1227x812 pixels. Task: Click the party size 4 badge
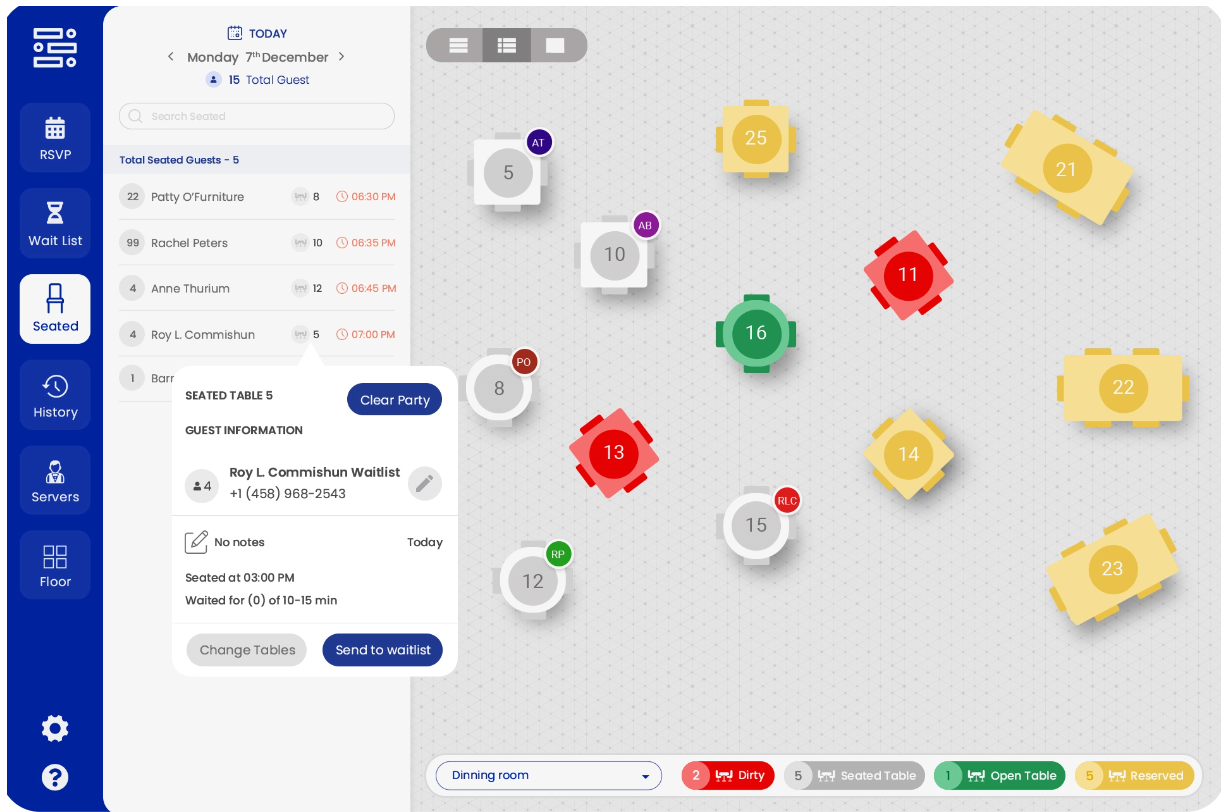[x=202, y=486]
